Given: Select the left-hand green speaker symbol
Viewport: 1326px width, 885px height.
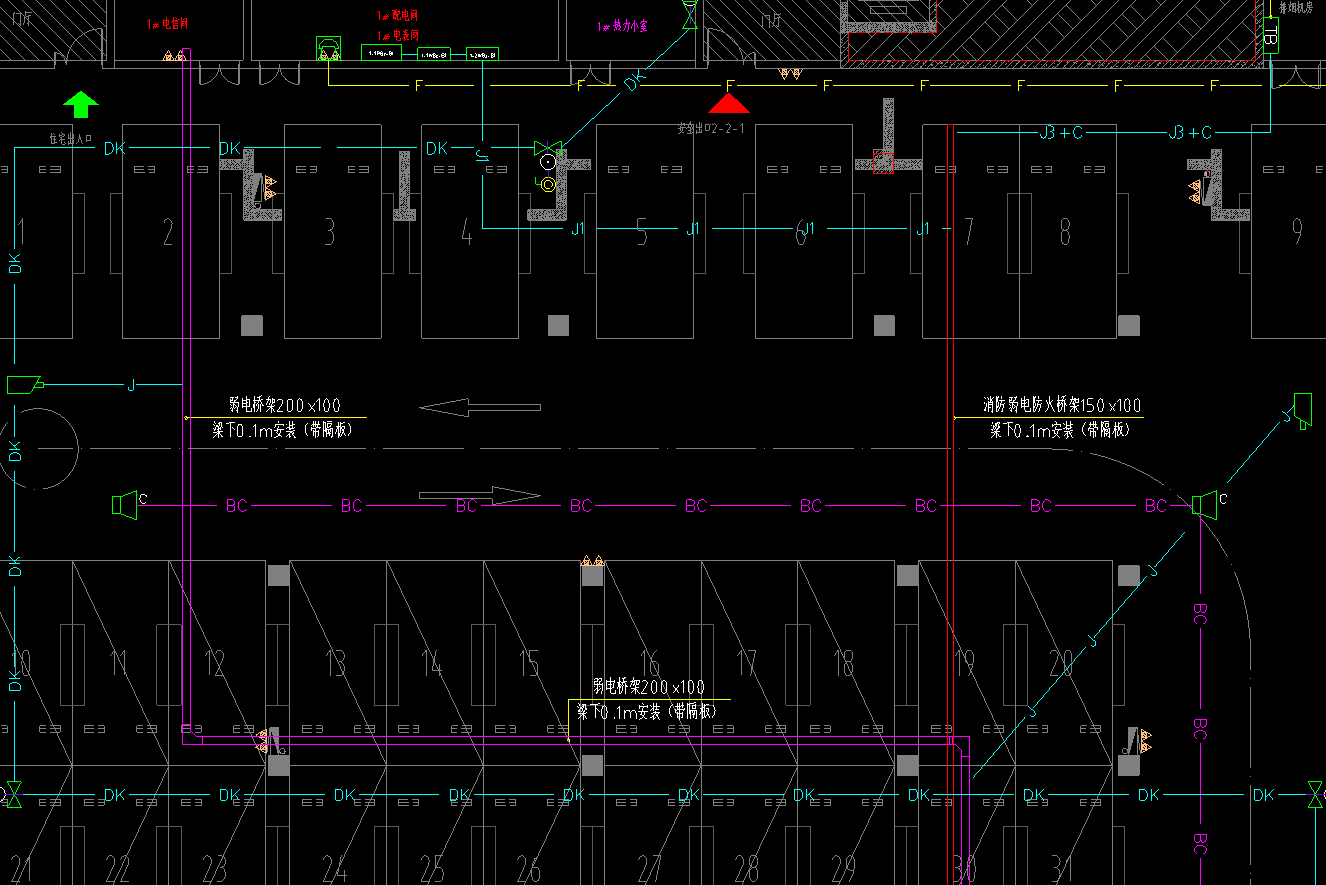Looking at the screenshot, I should (125, 505).
